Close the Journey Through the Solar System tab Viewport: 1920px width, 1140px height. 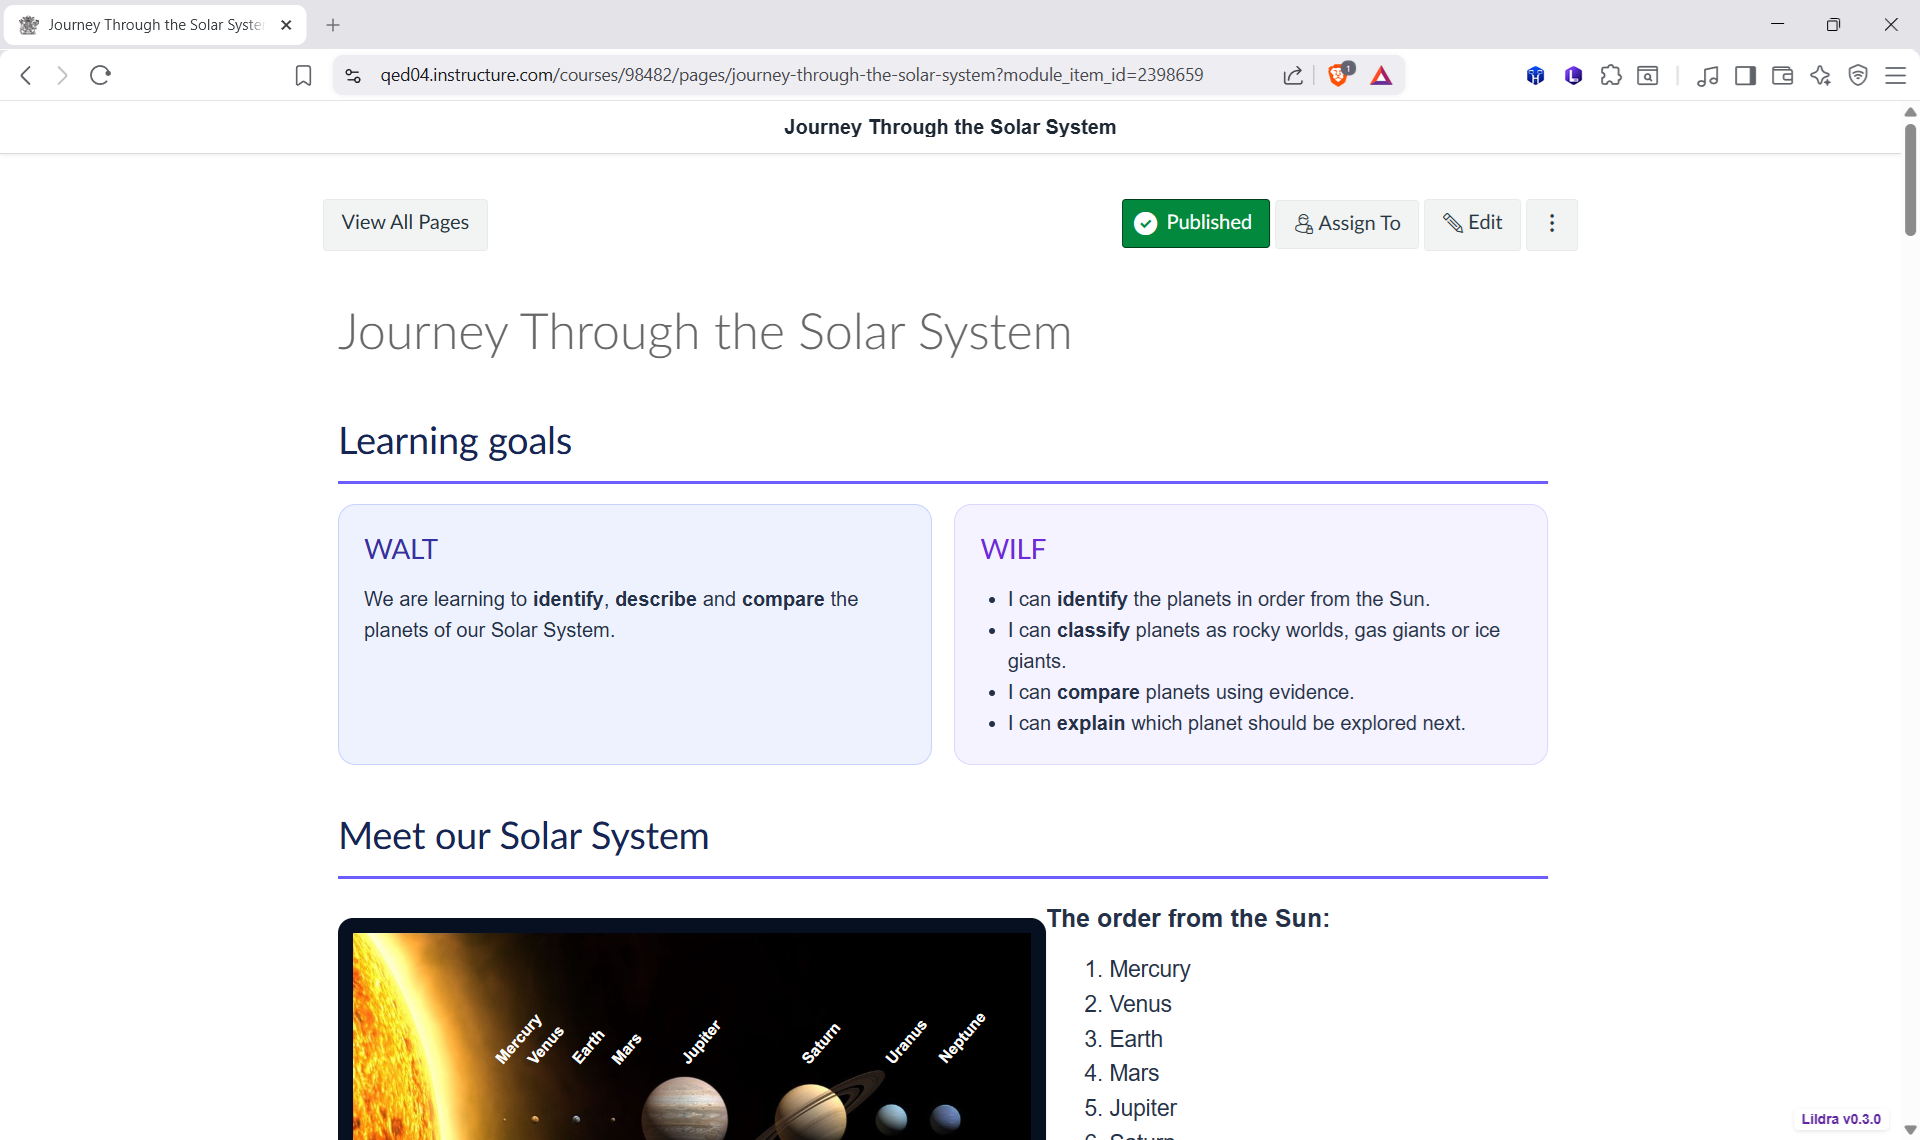[286, 25]
